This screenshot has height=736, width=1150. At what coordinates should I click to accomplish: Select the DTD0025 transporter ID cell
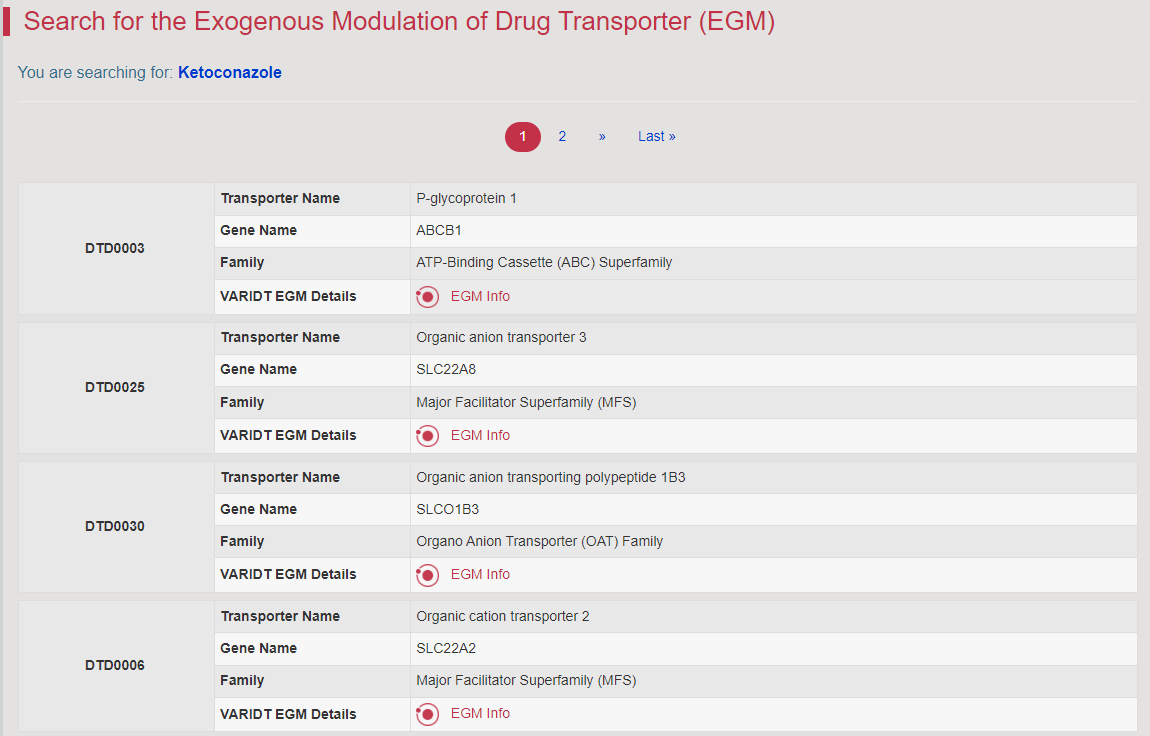(115, 387)
